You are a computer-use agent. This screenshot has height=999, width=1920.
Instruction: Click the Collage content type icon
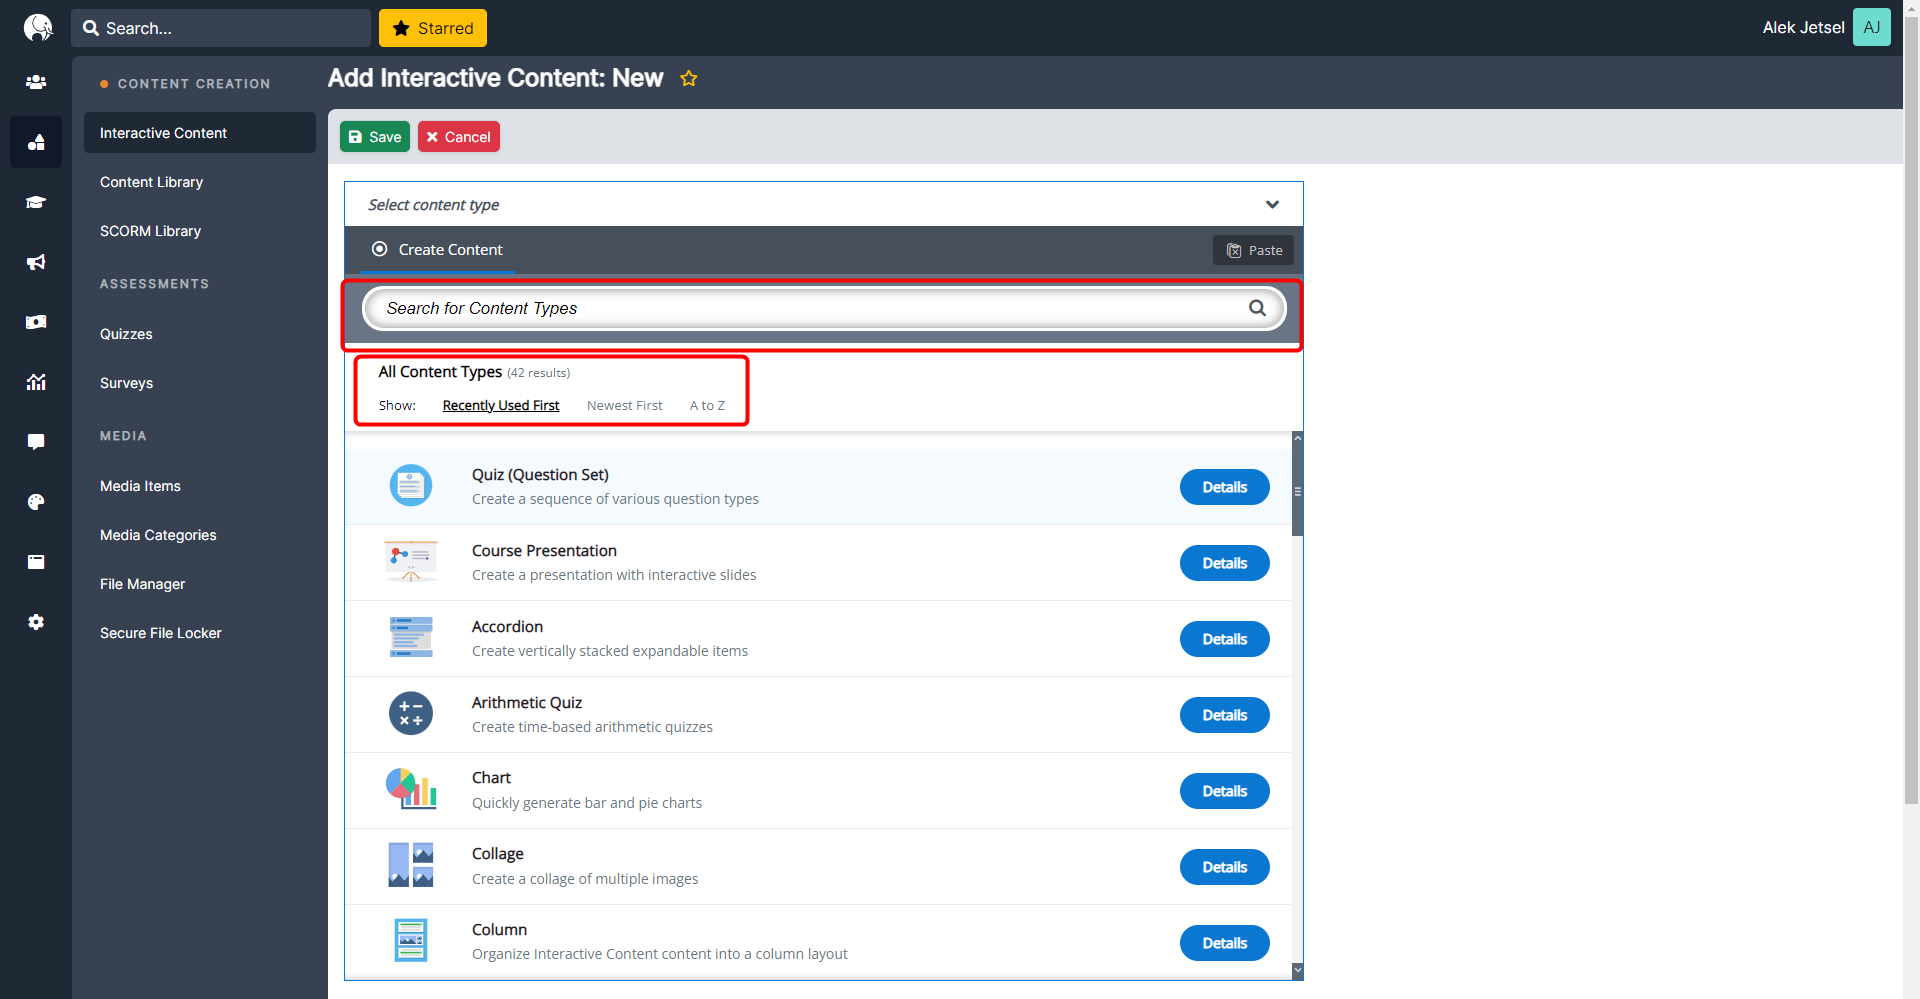(411, 866)
